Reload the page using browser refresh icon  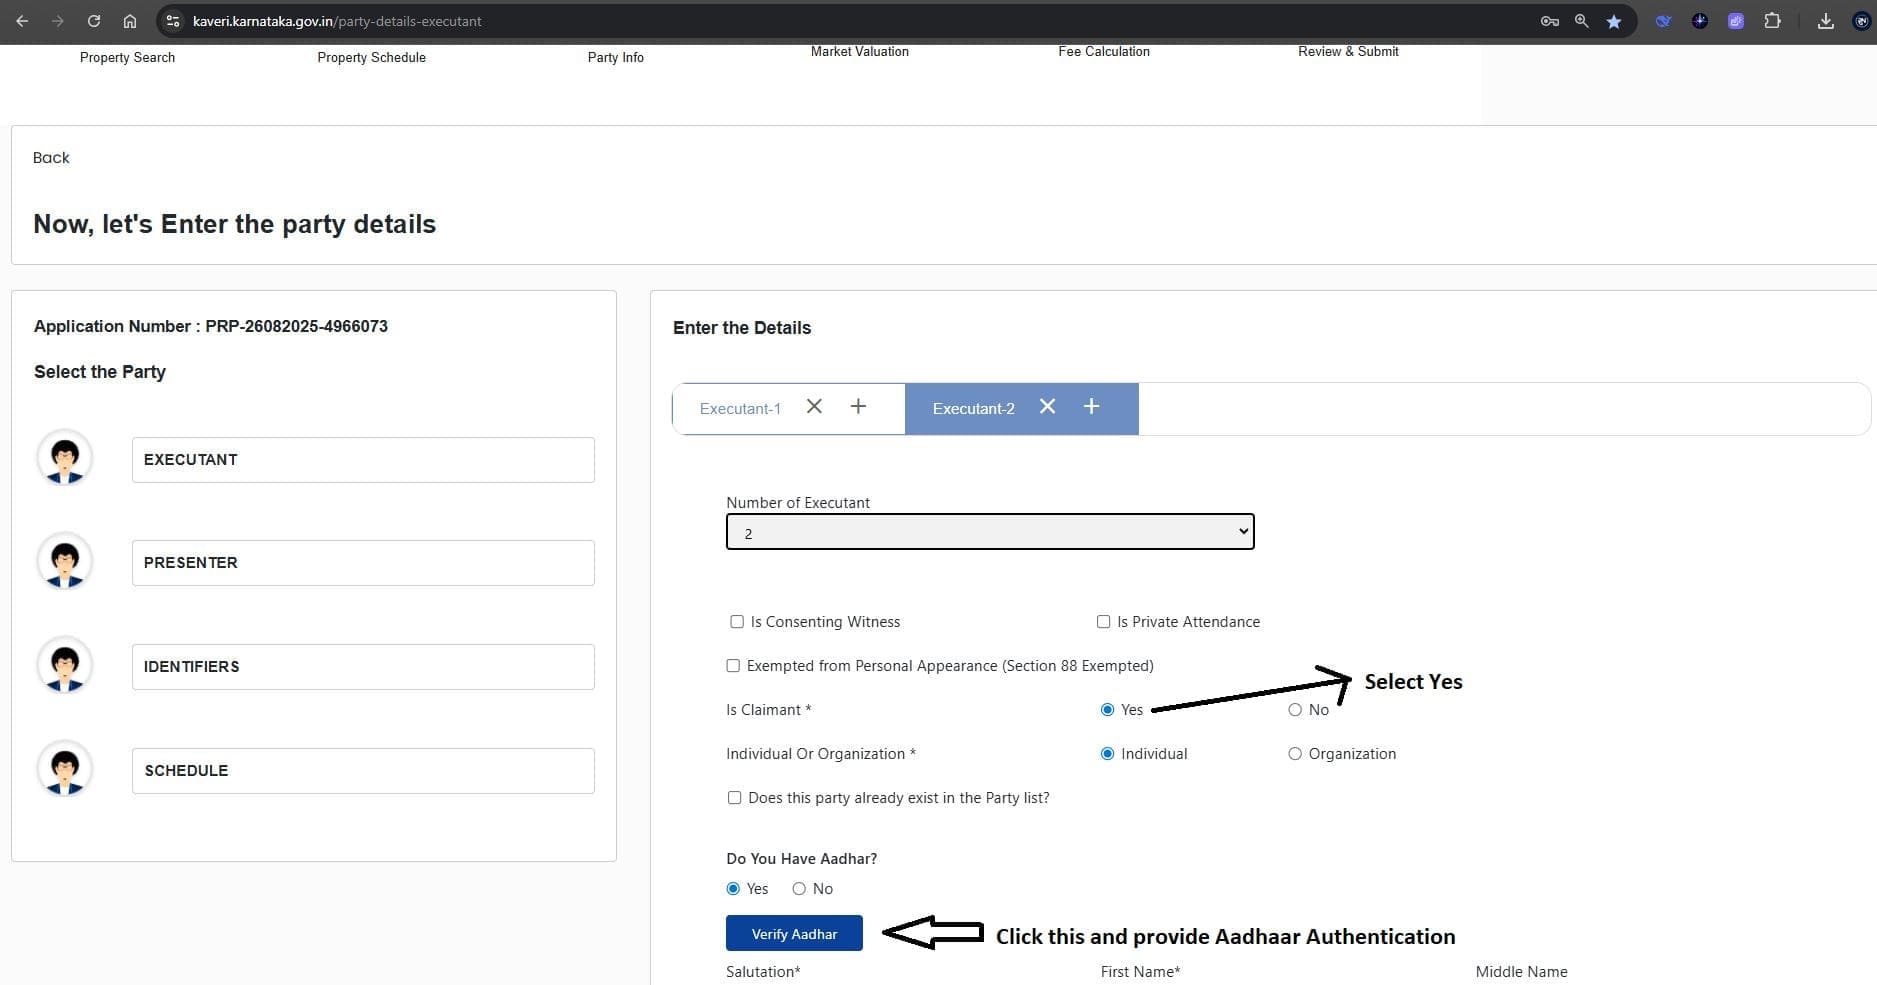[93, 21]
